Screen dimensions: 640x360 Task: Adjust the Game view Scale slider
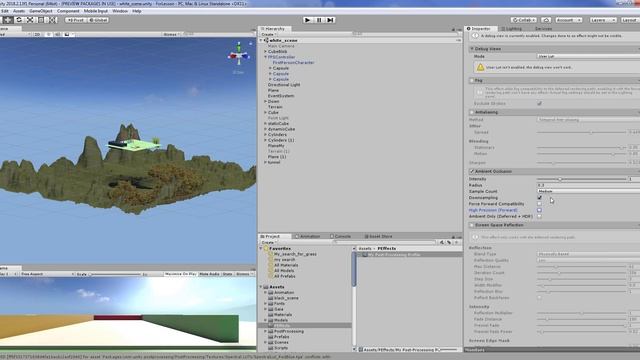[116, 274]
